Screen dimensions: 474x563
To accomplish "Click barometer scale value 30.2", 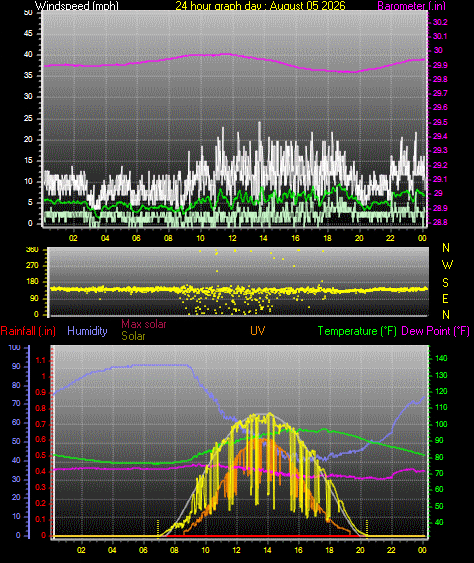I will coord(440,22).
